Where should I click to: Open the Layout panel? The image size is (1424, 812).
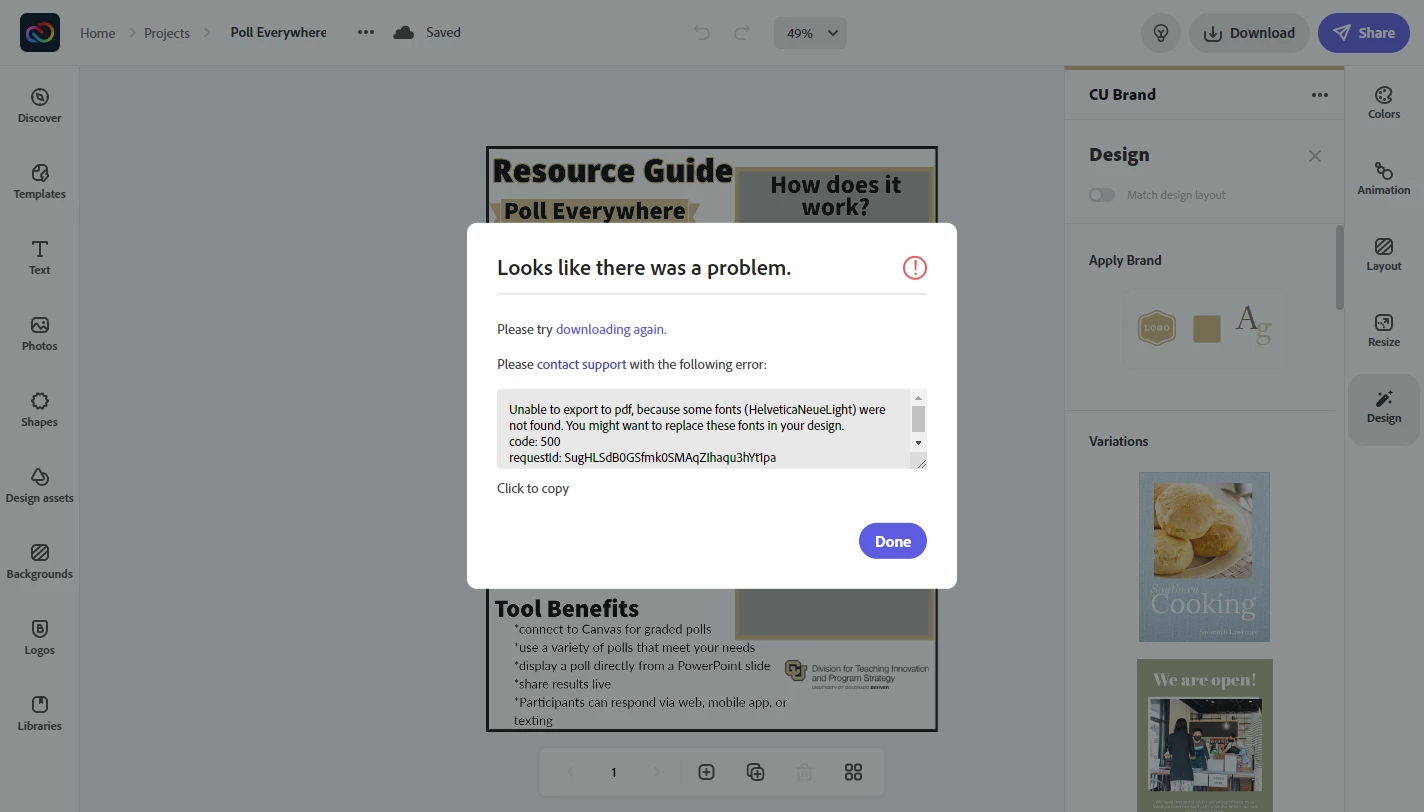pos(1384,254)
